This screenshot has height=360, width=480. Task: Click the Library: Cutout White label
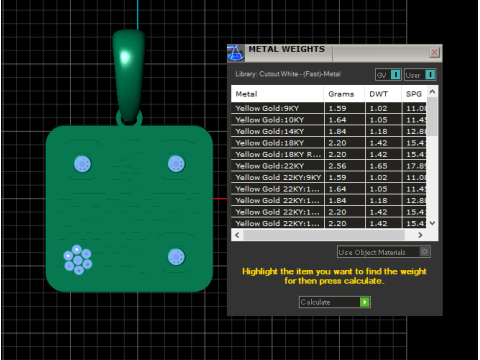tap(288, 74)
